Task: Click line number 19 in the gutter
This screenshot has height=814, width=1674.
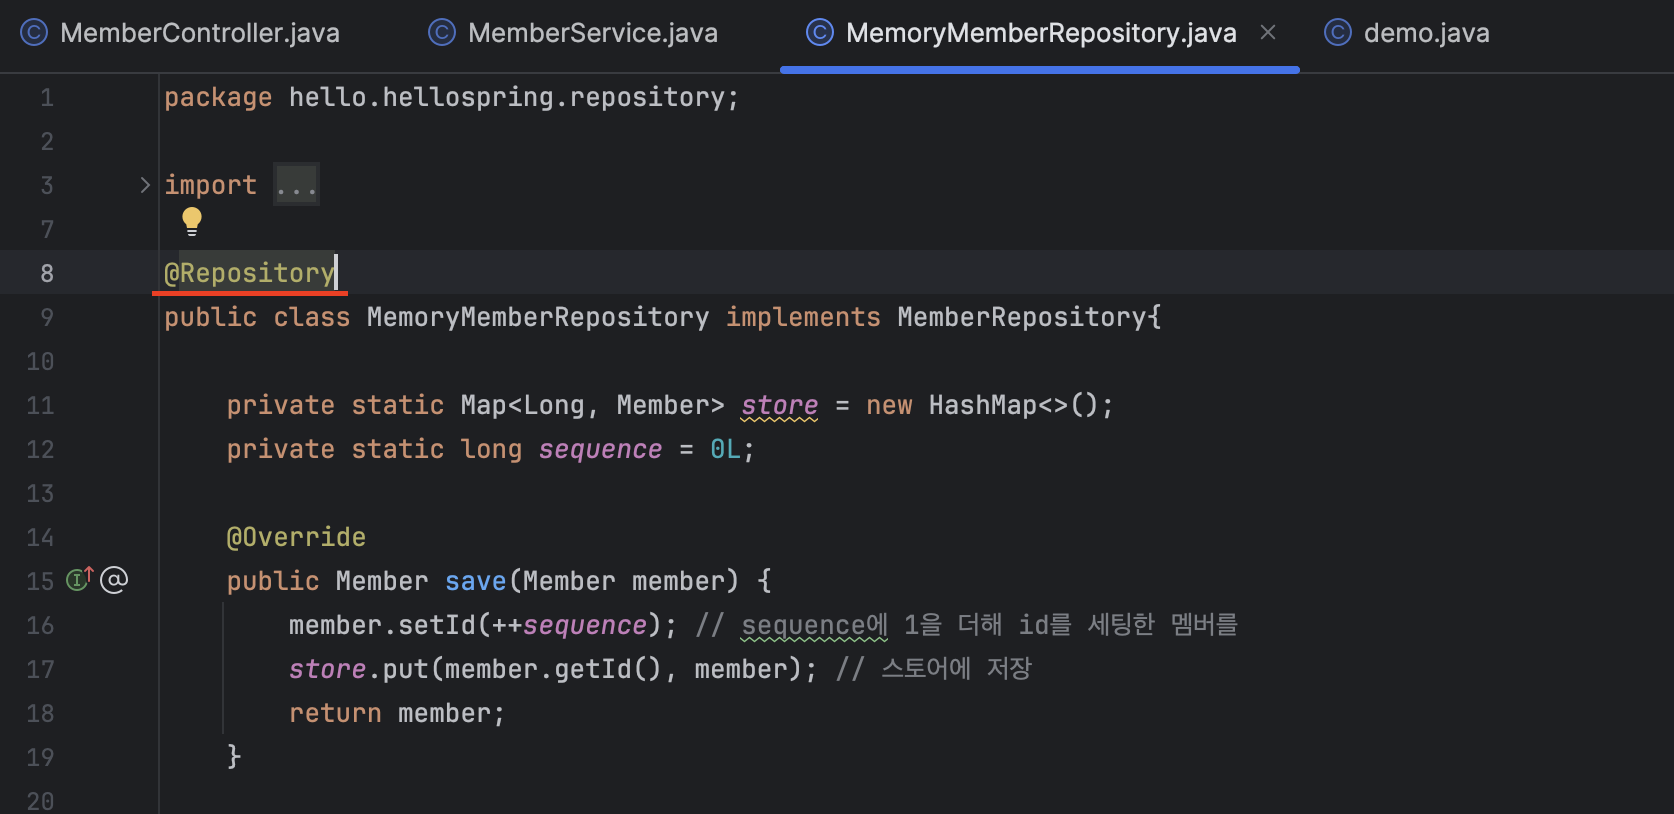Action: [40, 757]
